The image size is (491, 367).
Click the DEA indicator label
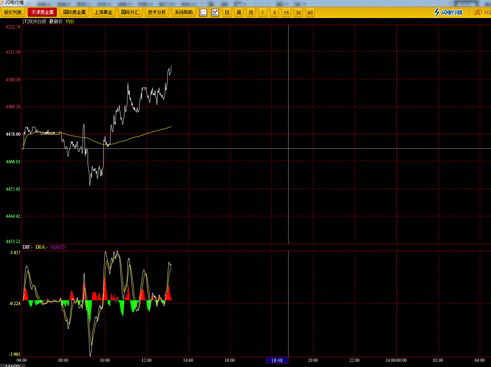[41, 247]
